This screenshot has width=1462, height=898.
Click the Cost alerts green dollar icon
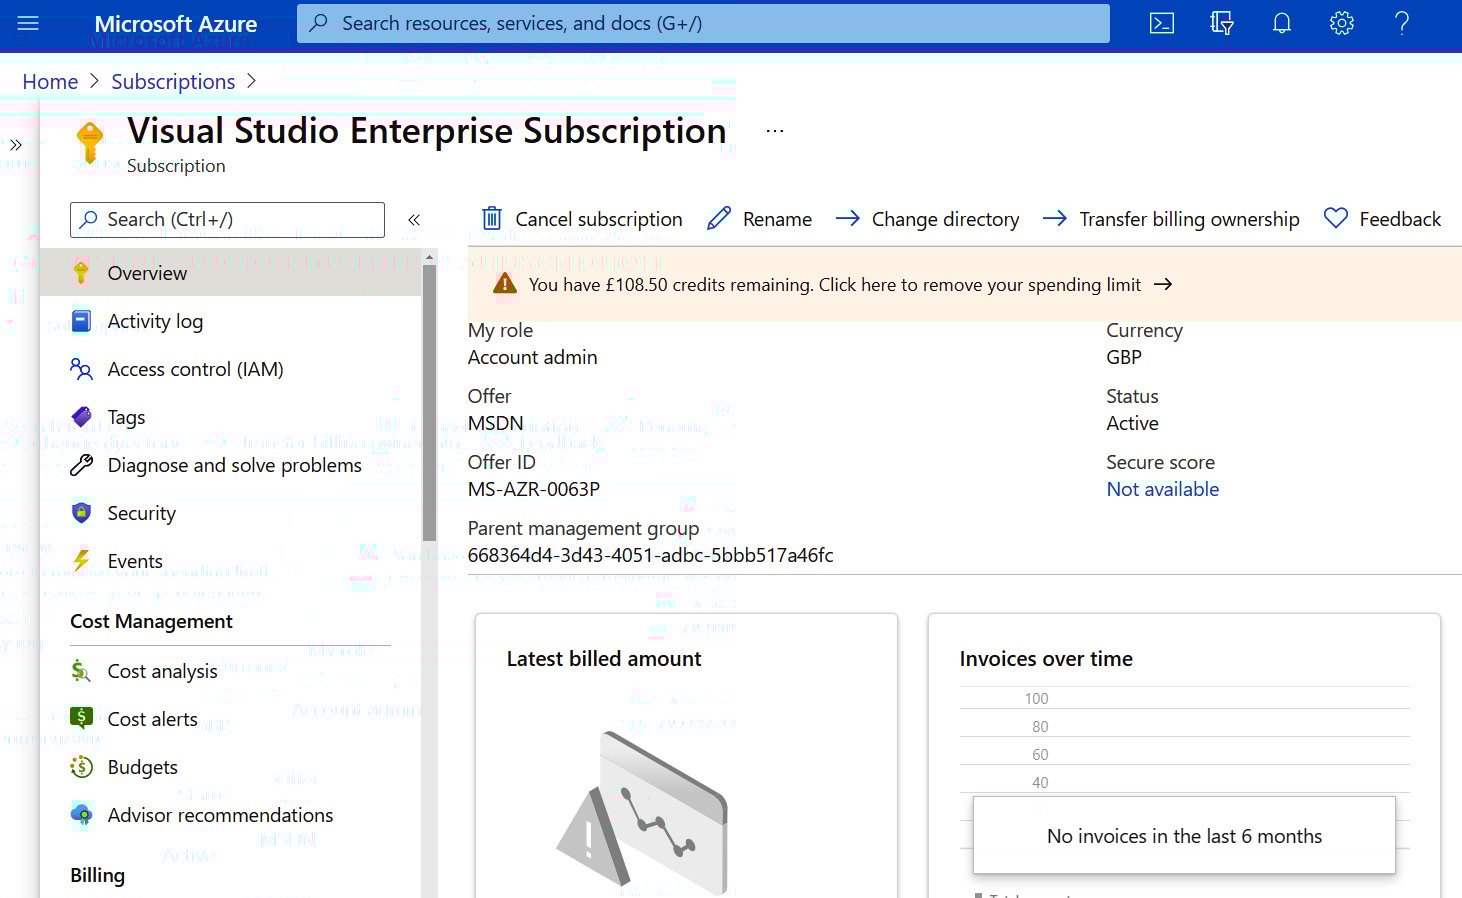(81, 717)
